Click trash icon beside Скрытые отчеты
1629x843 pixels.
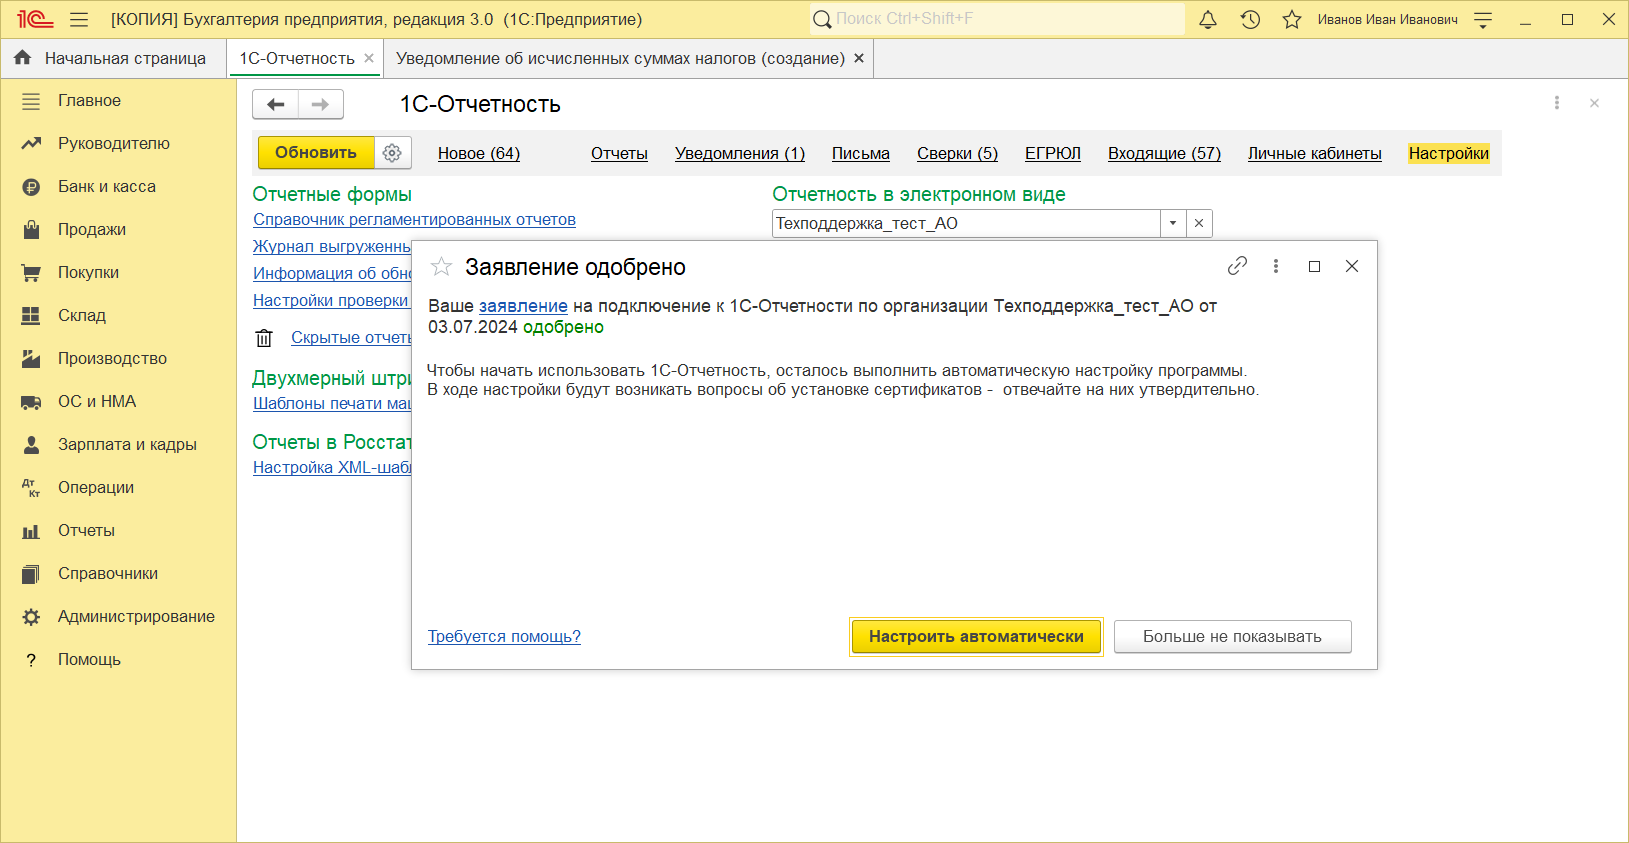[x=264, y=338]
